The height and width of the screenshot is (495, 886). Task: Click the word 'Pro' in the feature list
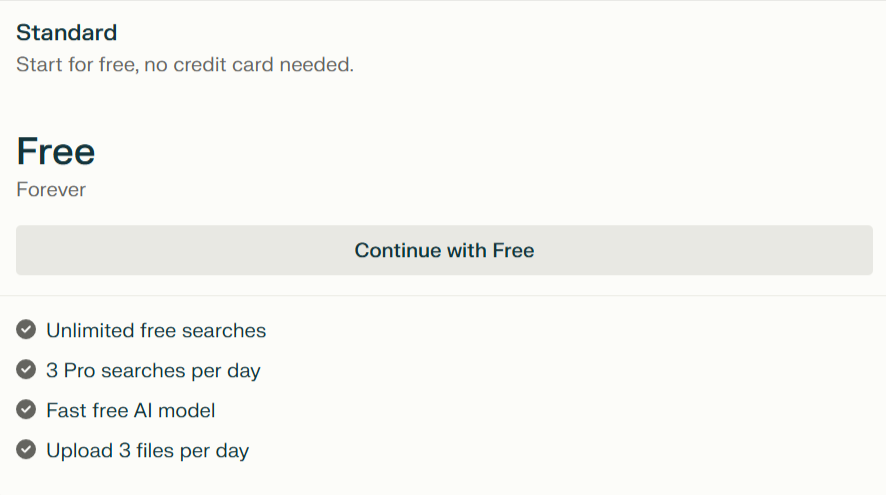[79, 371]
